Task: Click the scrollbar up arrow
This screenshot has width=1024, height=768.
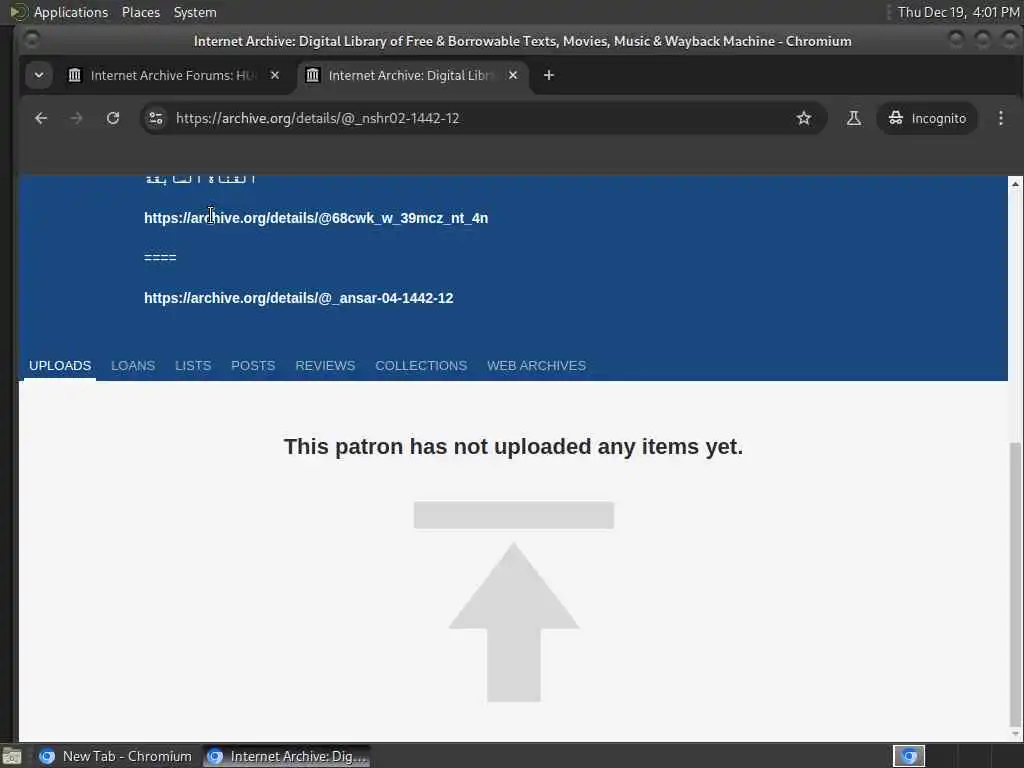Action: 1015,184
